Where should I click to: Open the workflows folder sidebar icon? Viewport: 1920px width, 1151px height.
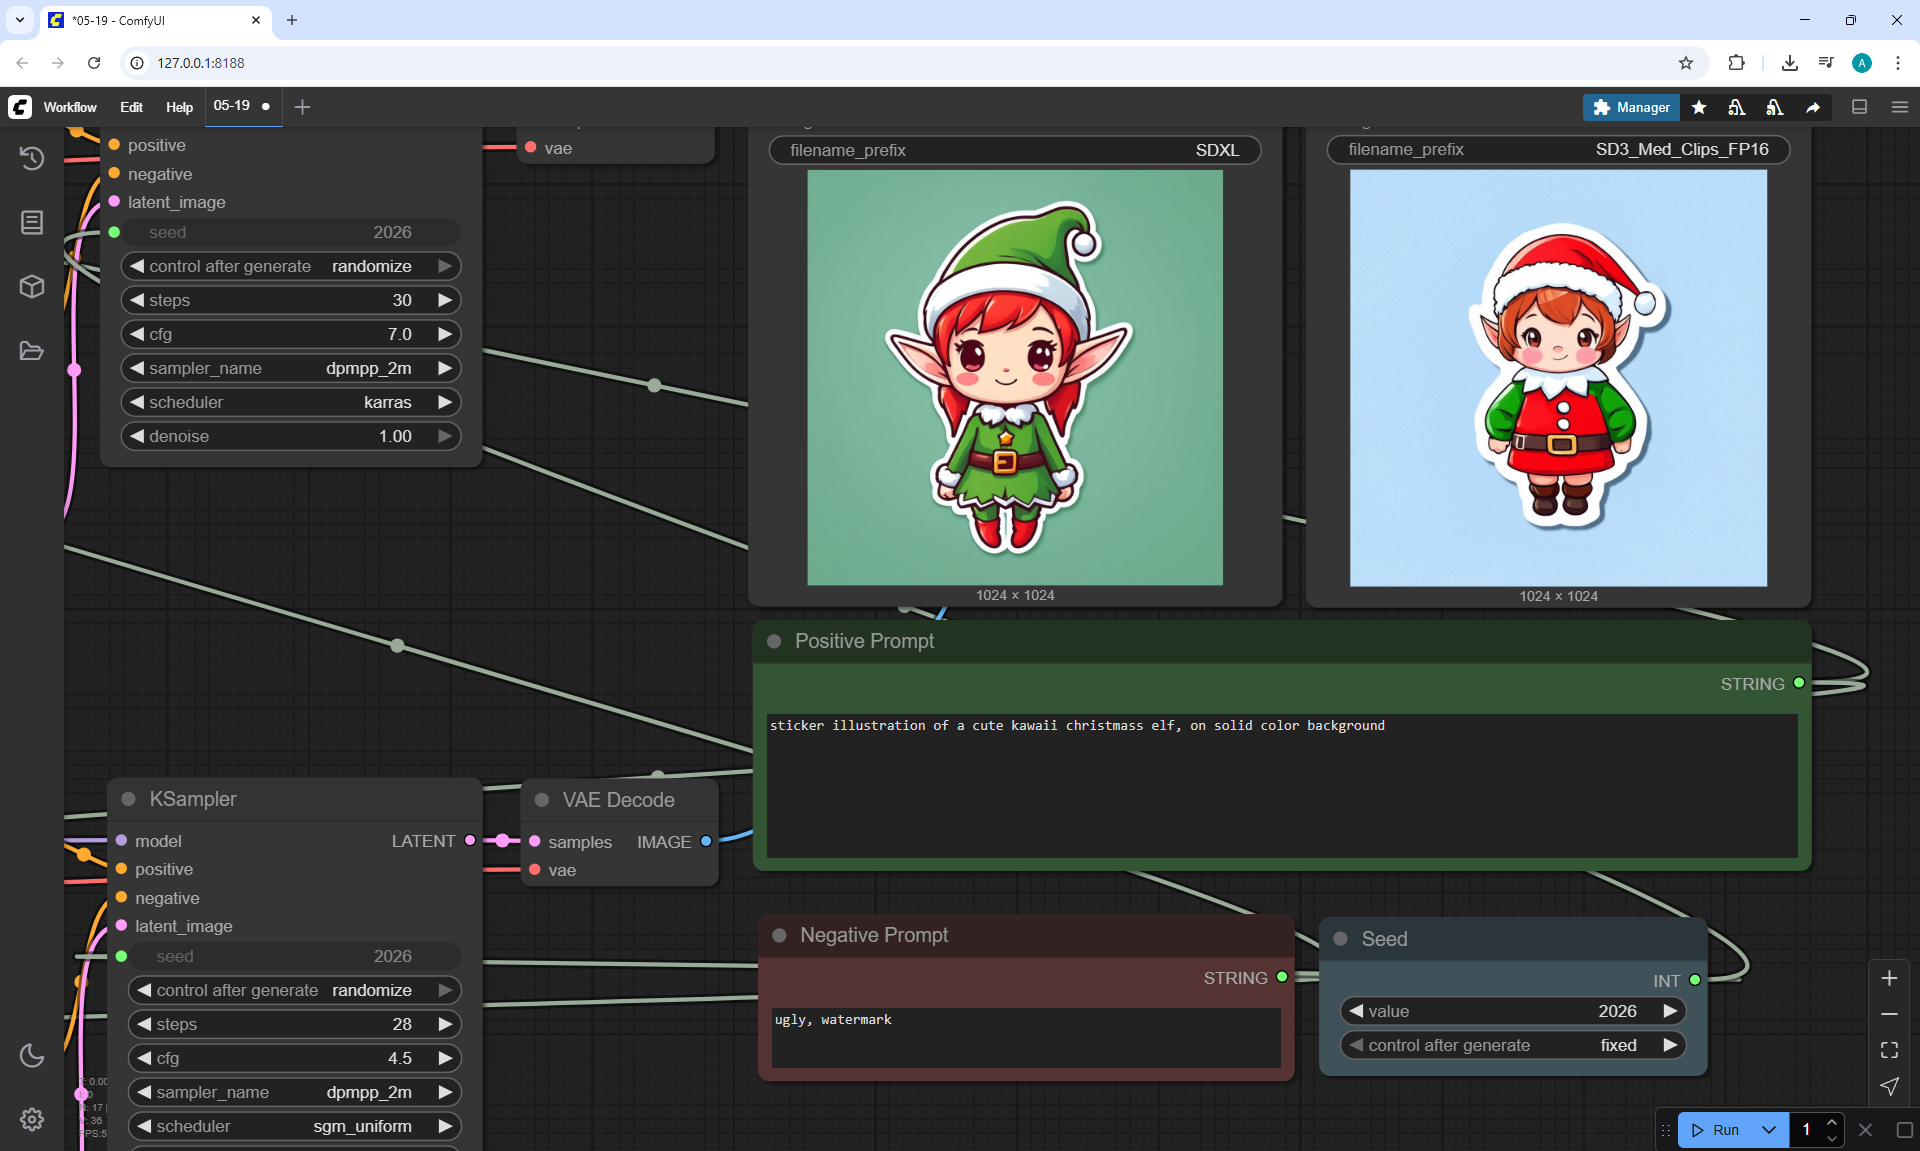click(32, 351)
